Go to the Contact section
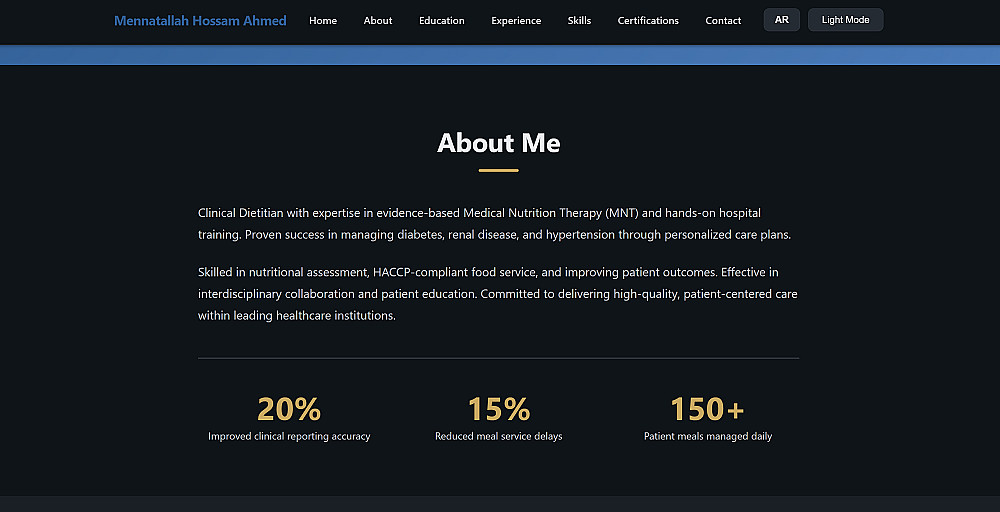 (723, 20)
